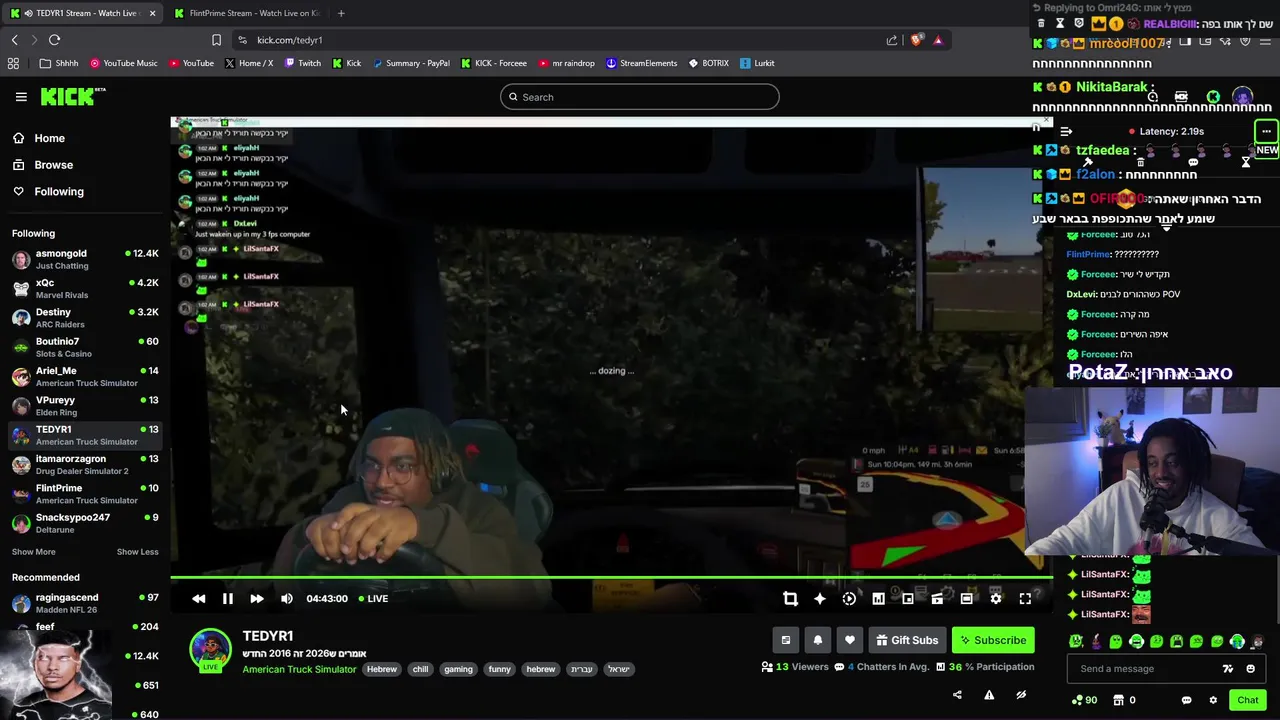
Task: Select the gaming tag
Action: pos(458,669)
